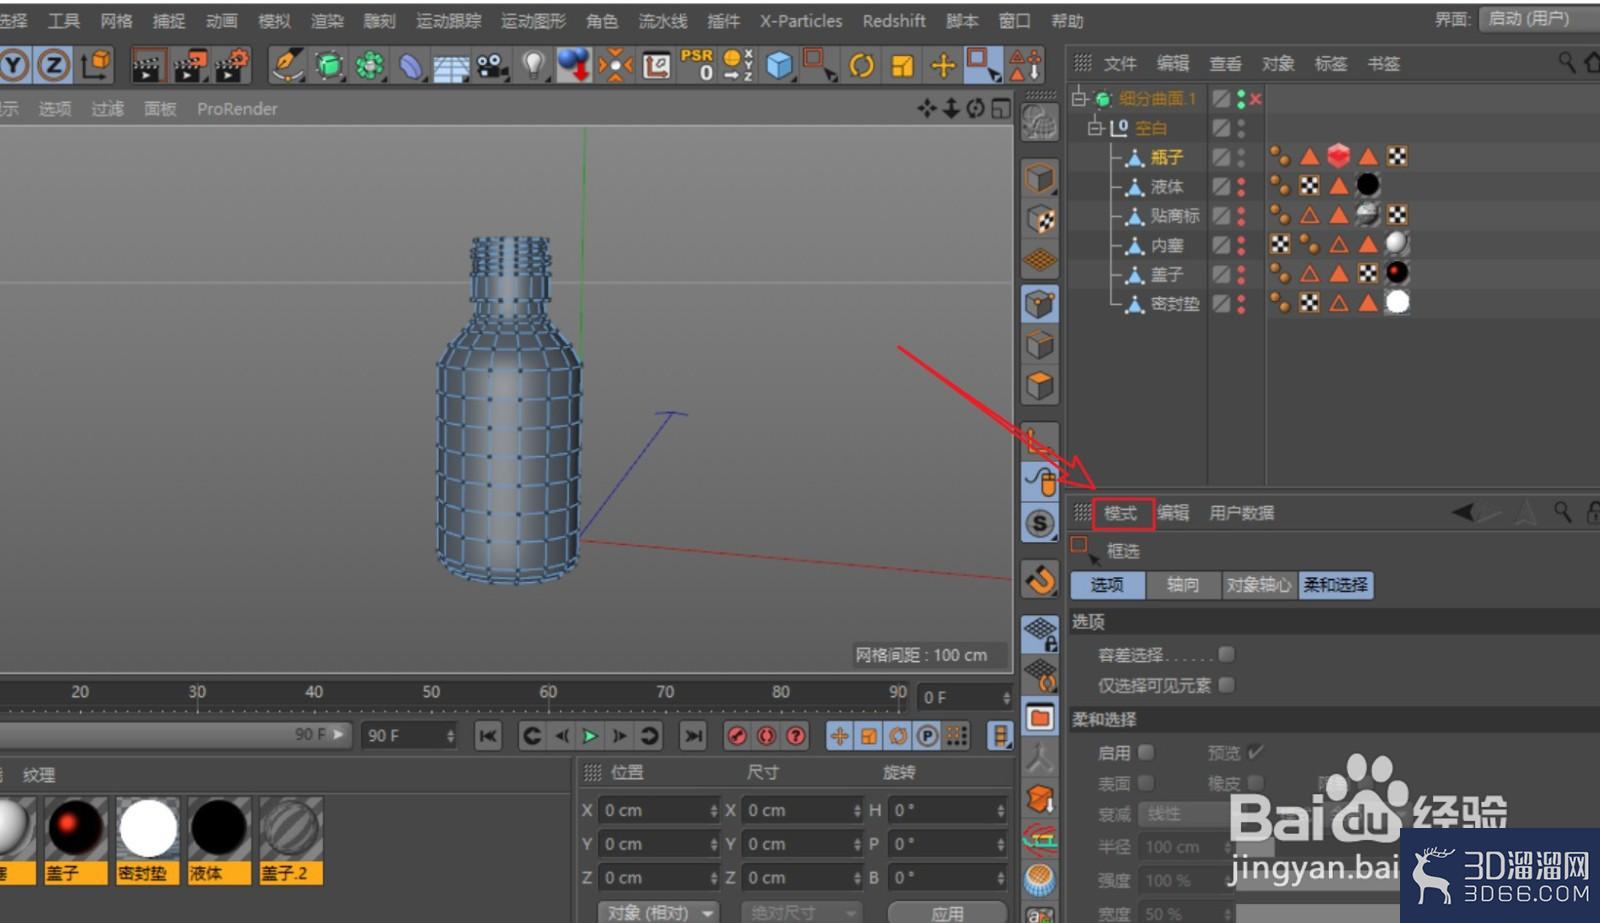1600x923 pixels.
Task: Click the green subdivision surface generator icon
Action: (x=329, y=66)
